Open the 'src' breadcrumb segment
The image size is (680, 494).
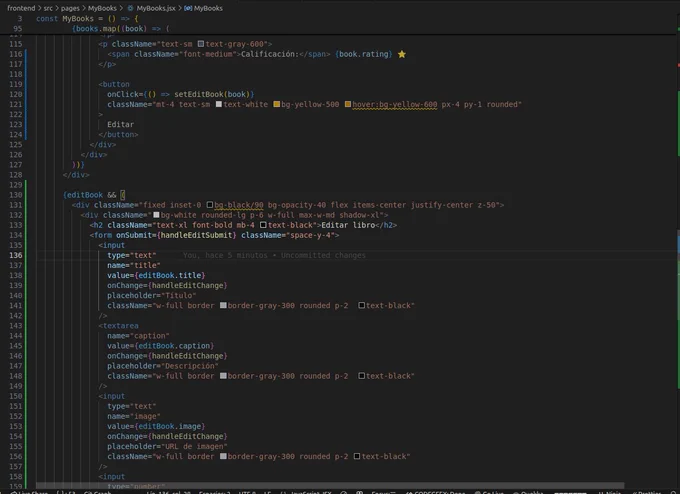pos(48,8)
